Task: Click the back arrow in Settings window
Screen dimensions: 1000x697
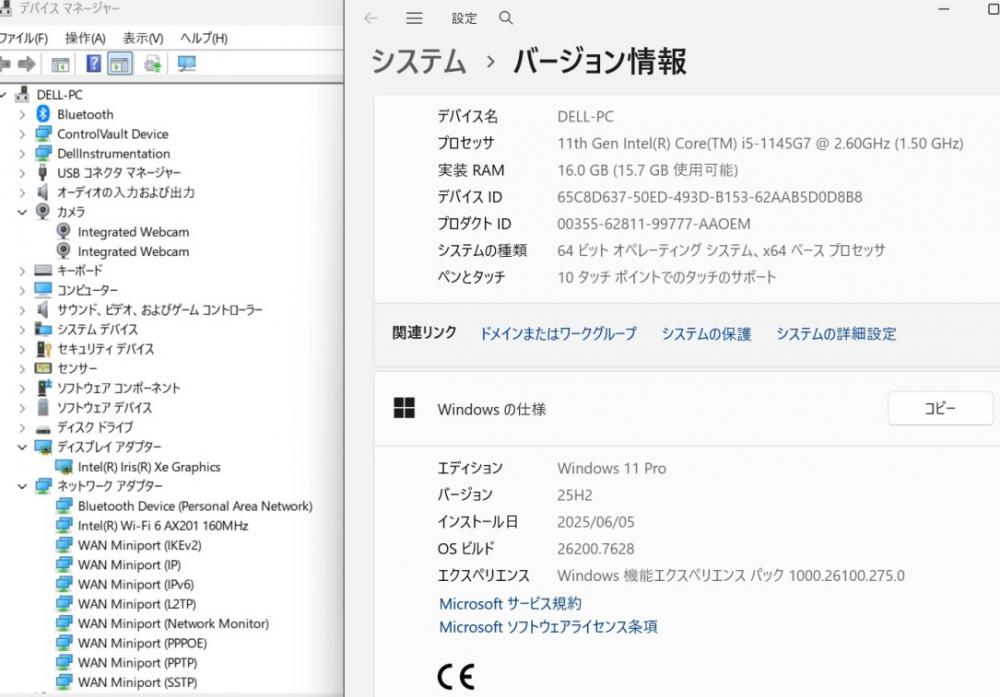Action: [x=371, y=18]
